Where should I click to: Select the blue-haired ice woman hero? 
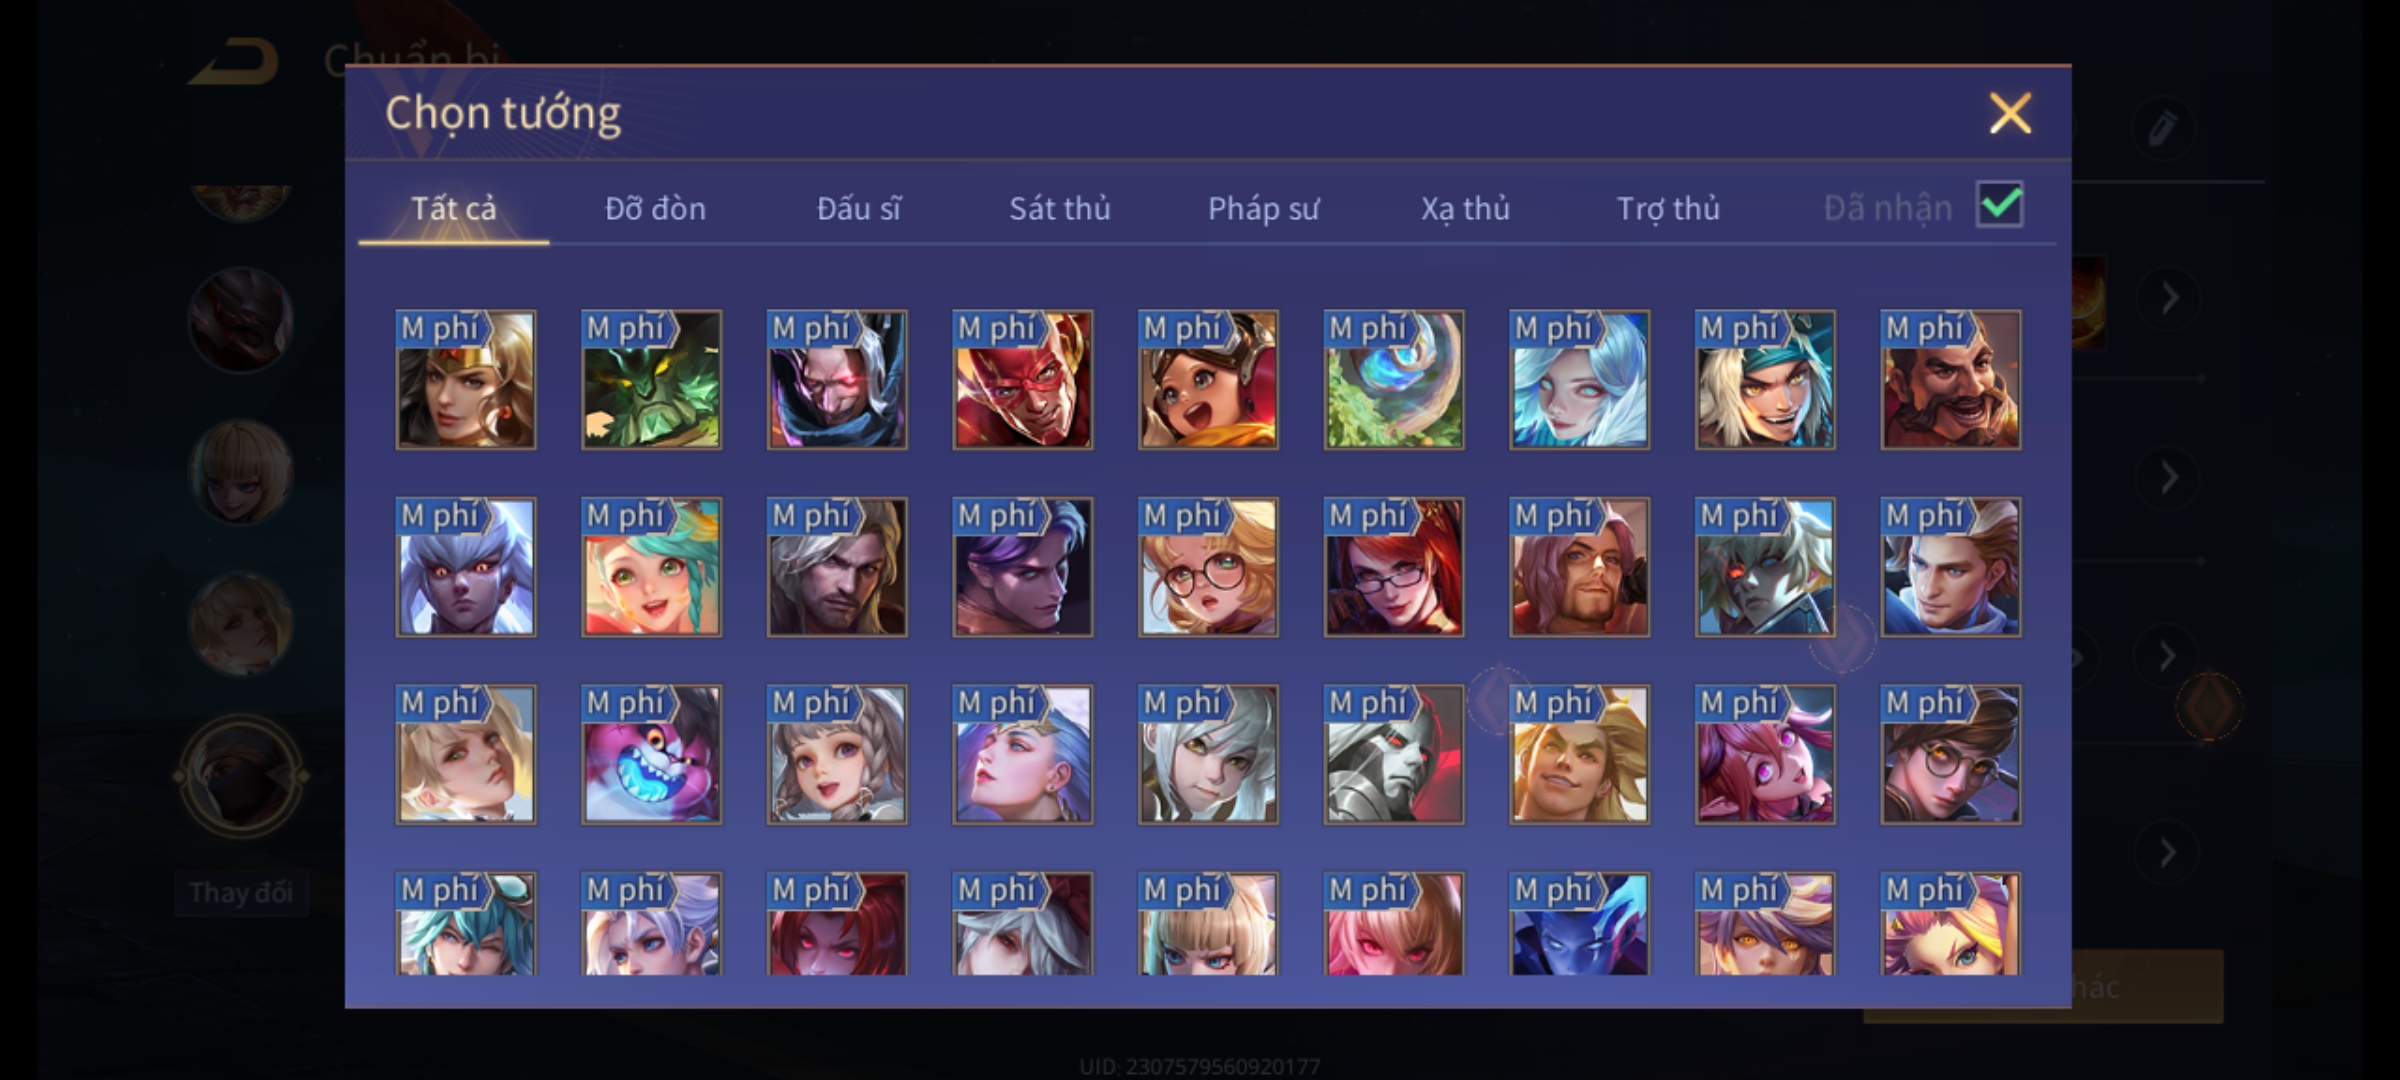pos(1579,379)
